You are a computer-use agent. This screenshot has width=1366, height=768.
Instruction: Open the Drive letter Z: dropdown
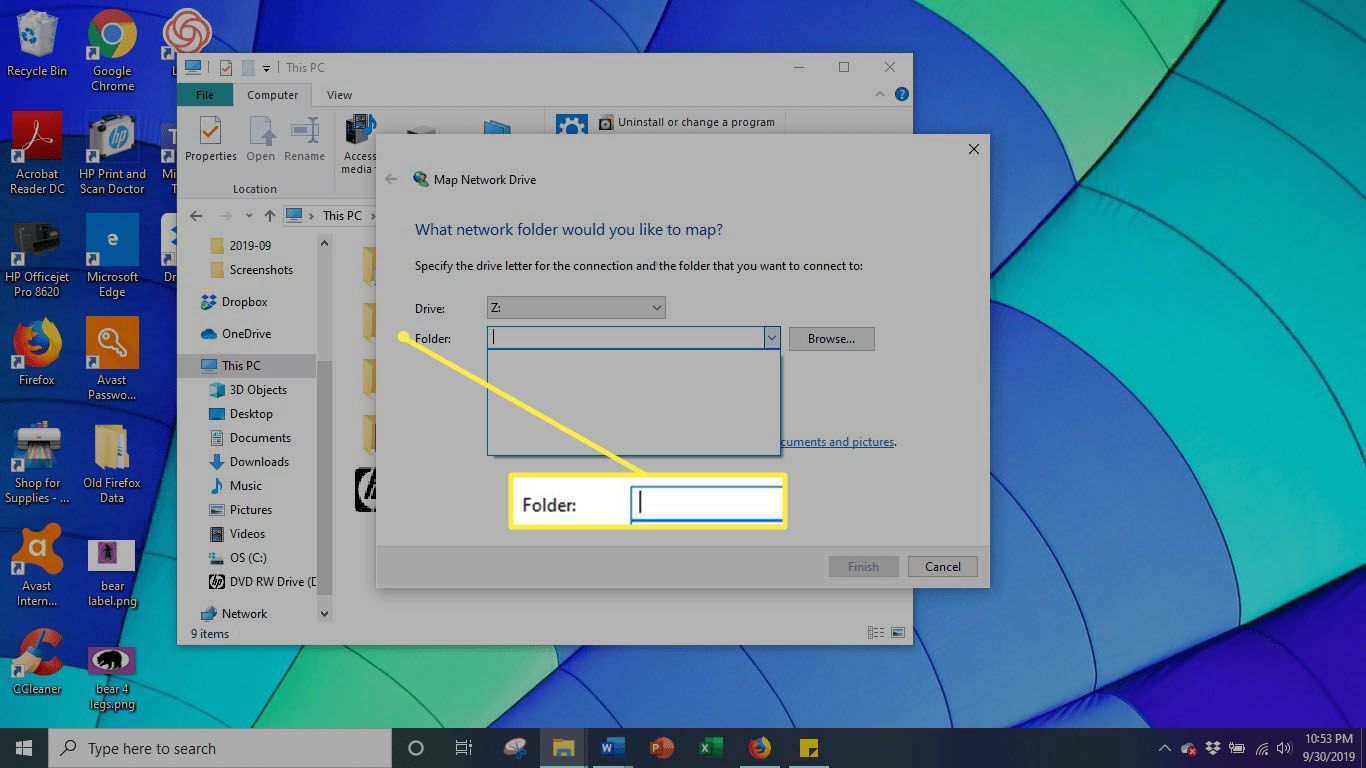coord(576,308)
